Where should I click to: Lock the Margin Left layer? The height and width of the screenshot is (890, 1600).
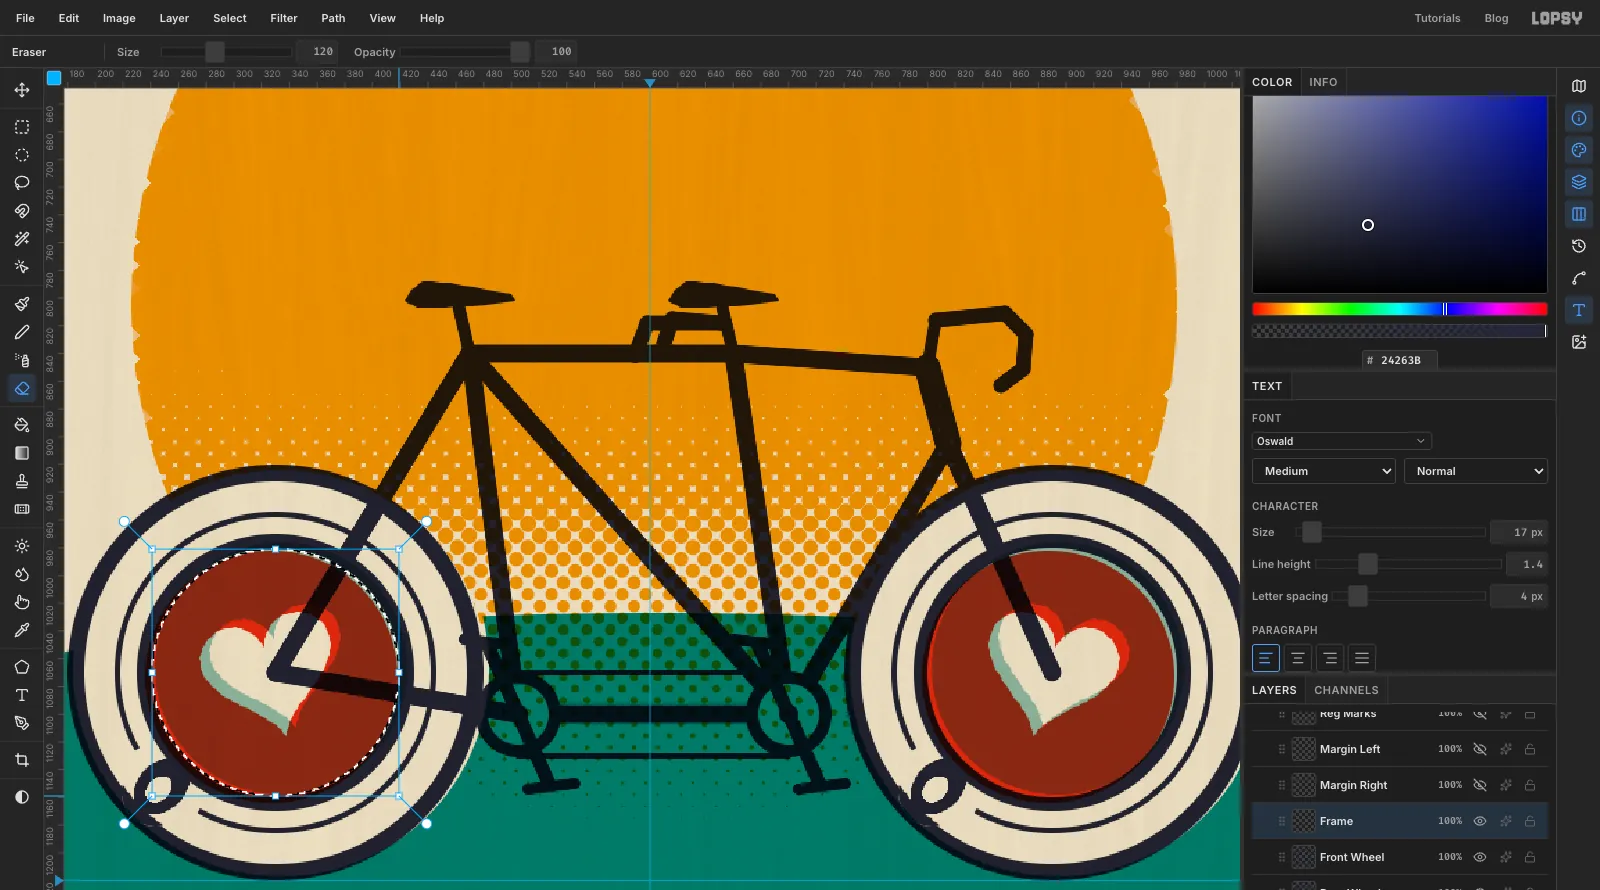point(1530,749)
